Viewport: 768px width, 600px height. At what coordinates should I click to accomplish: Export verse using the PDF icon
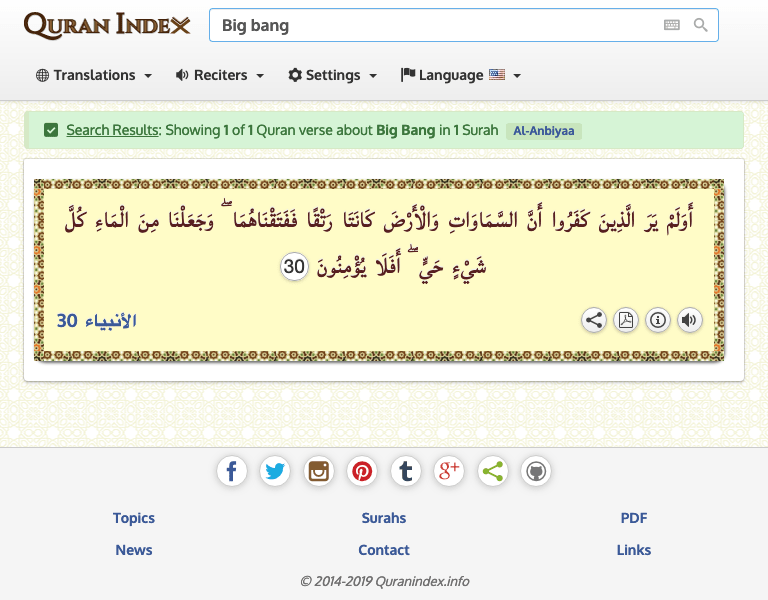(x=626, y=320)
